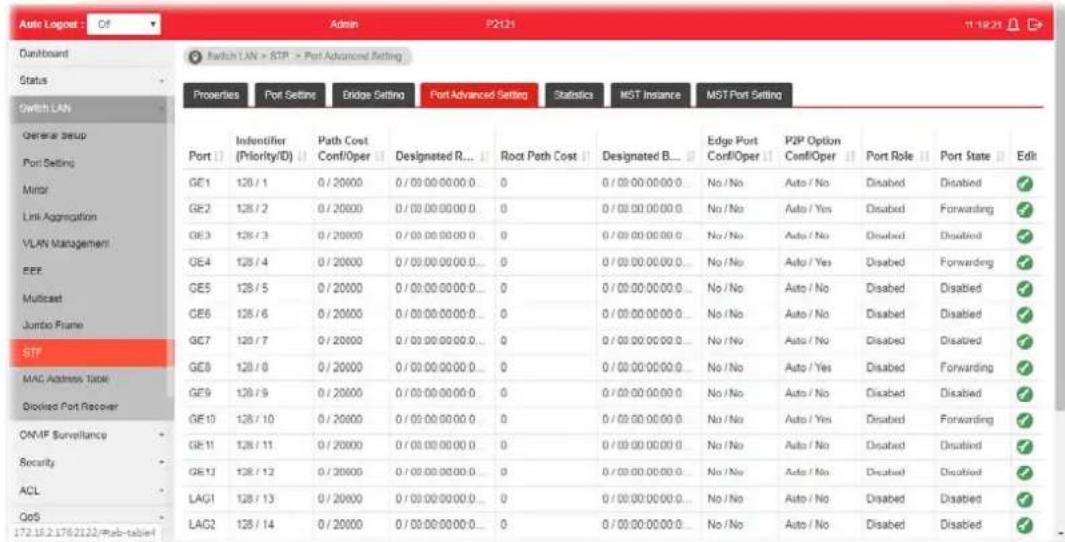1065x542 pixels.
Task: Edit STP settings for port GE12
Action: tap(1024, 473)
